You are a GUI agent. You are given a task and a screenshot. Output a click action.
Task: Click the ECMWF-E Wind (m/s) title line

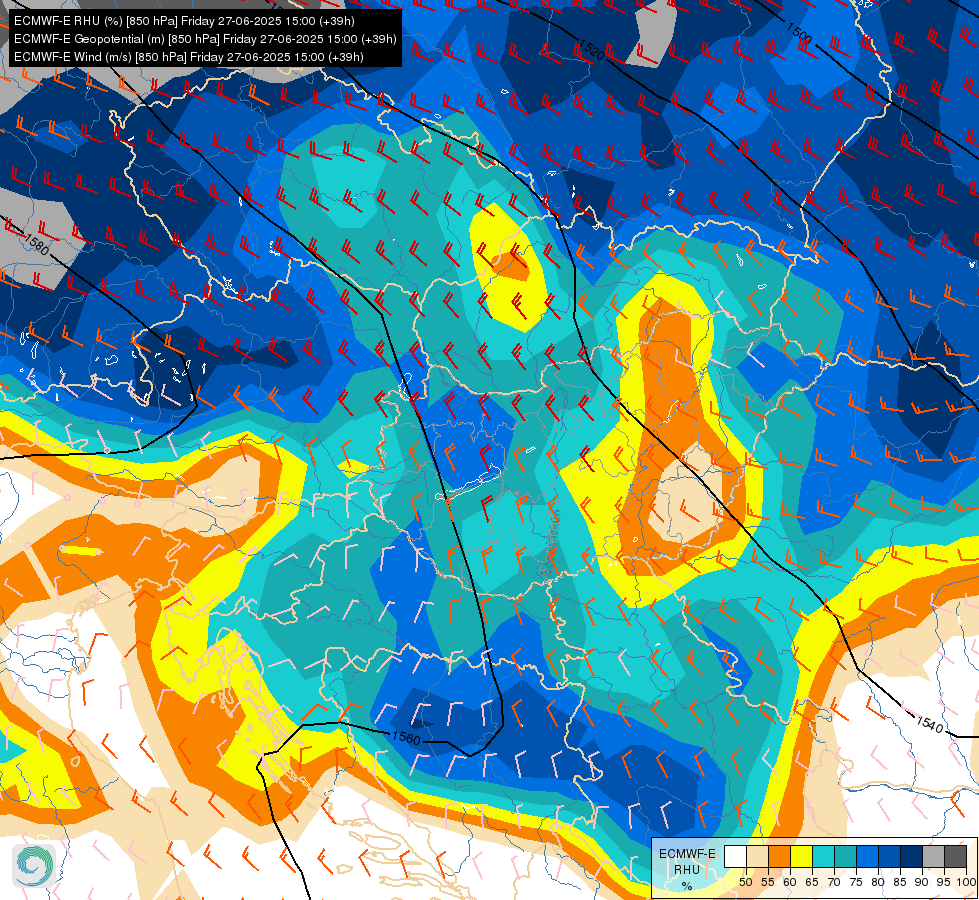(x=189, y=57)
